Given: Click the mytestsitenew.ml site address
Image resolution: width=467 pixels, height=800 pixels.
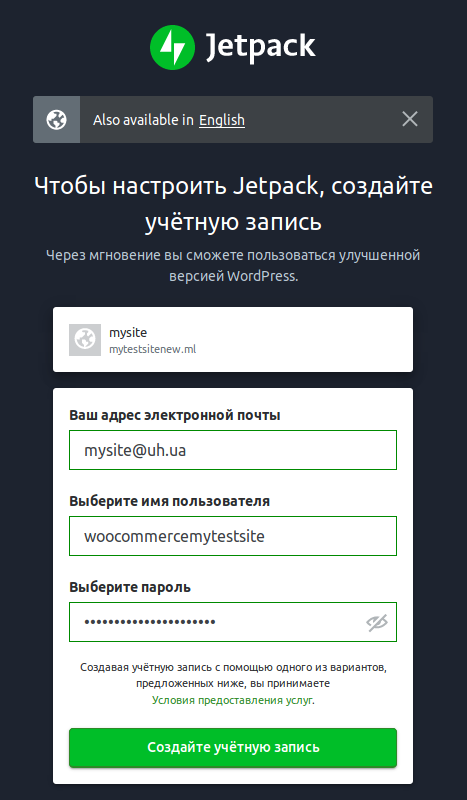Looking at the screenshot, I should click(153, 349).
